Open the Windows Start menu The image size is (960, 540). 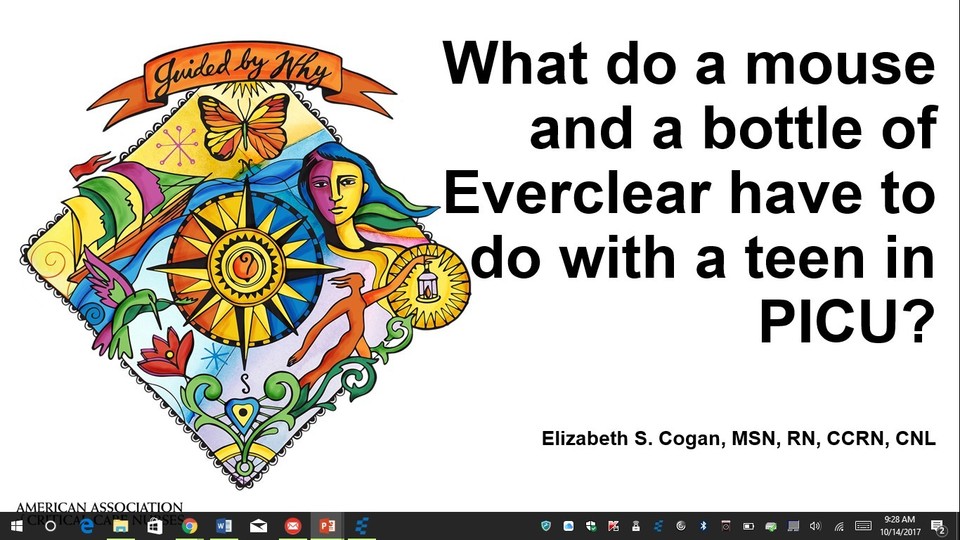(17, 526)
